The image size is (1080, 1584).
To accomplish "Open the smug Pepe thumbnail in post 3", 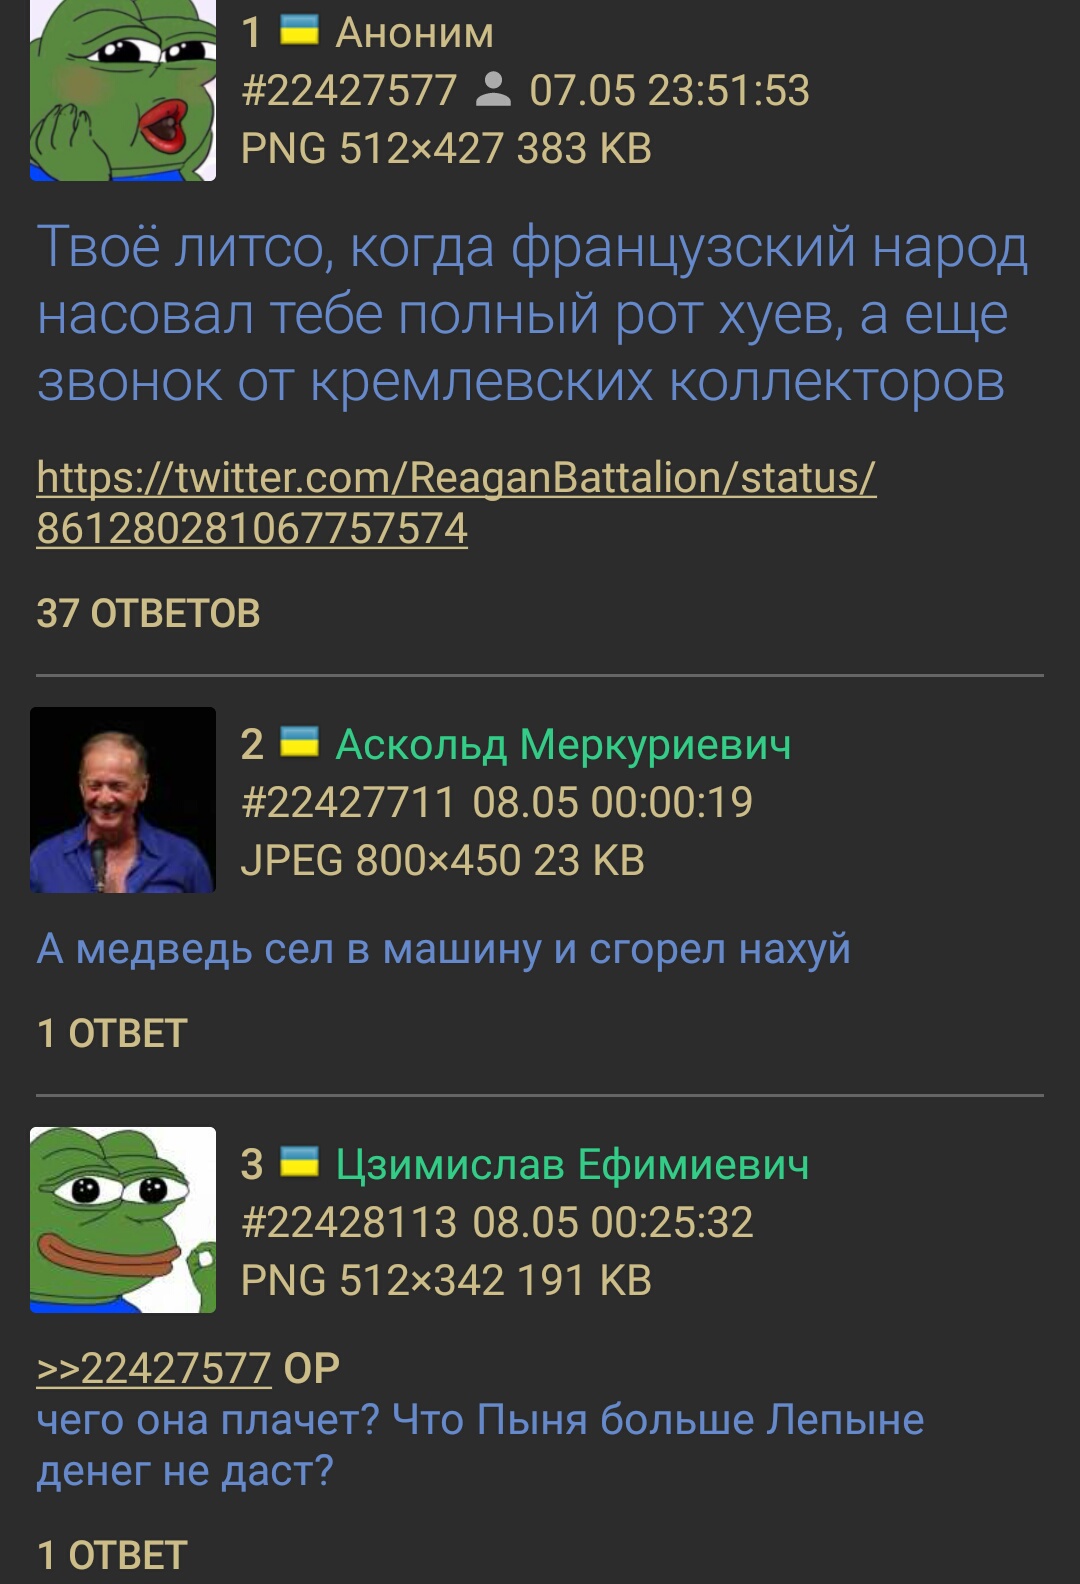I will tap(123, 1220).
